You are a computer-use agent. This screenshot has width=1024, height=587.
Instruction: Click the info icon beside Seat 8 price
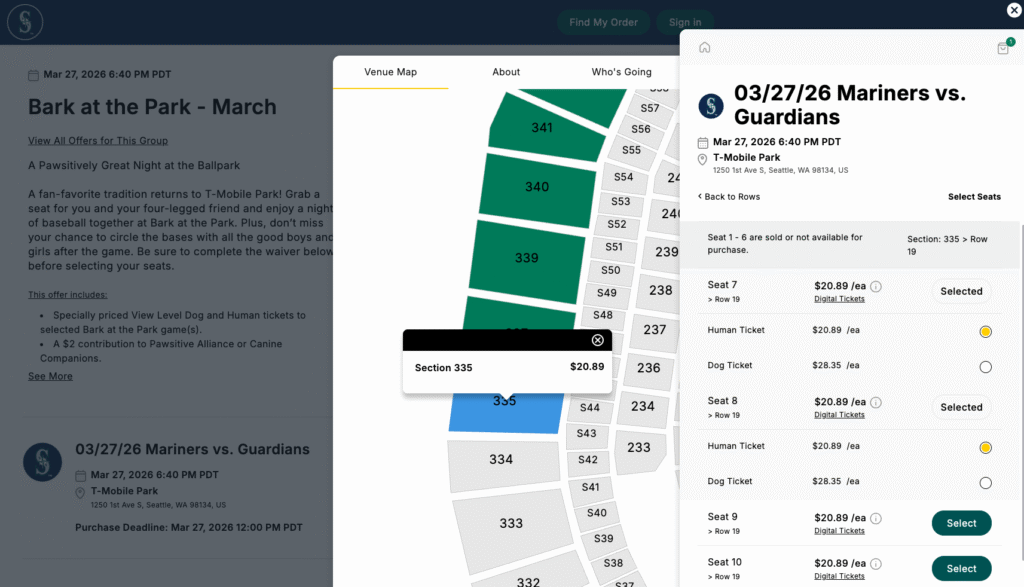pyautogui.click(x=876, y=402)
